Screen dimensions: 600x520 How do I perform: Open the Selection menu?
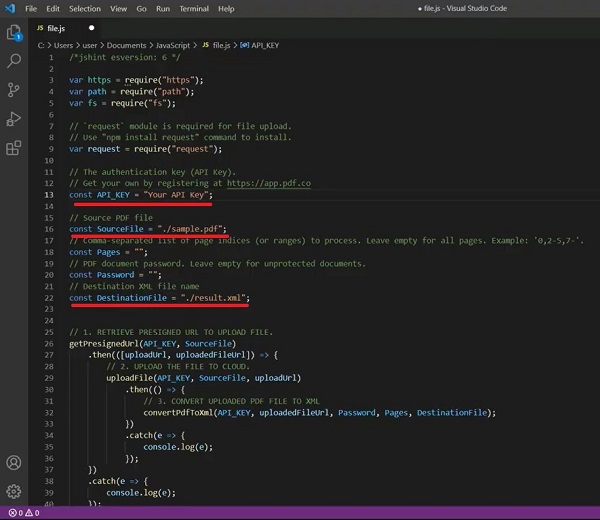pyautogui.click(x=85, y=8)
